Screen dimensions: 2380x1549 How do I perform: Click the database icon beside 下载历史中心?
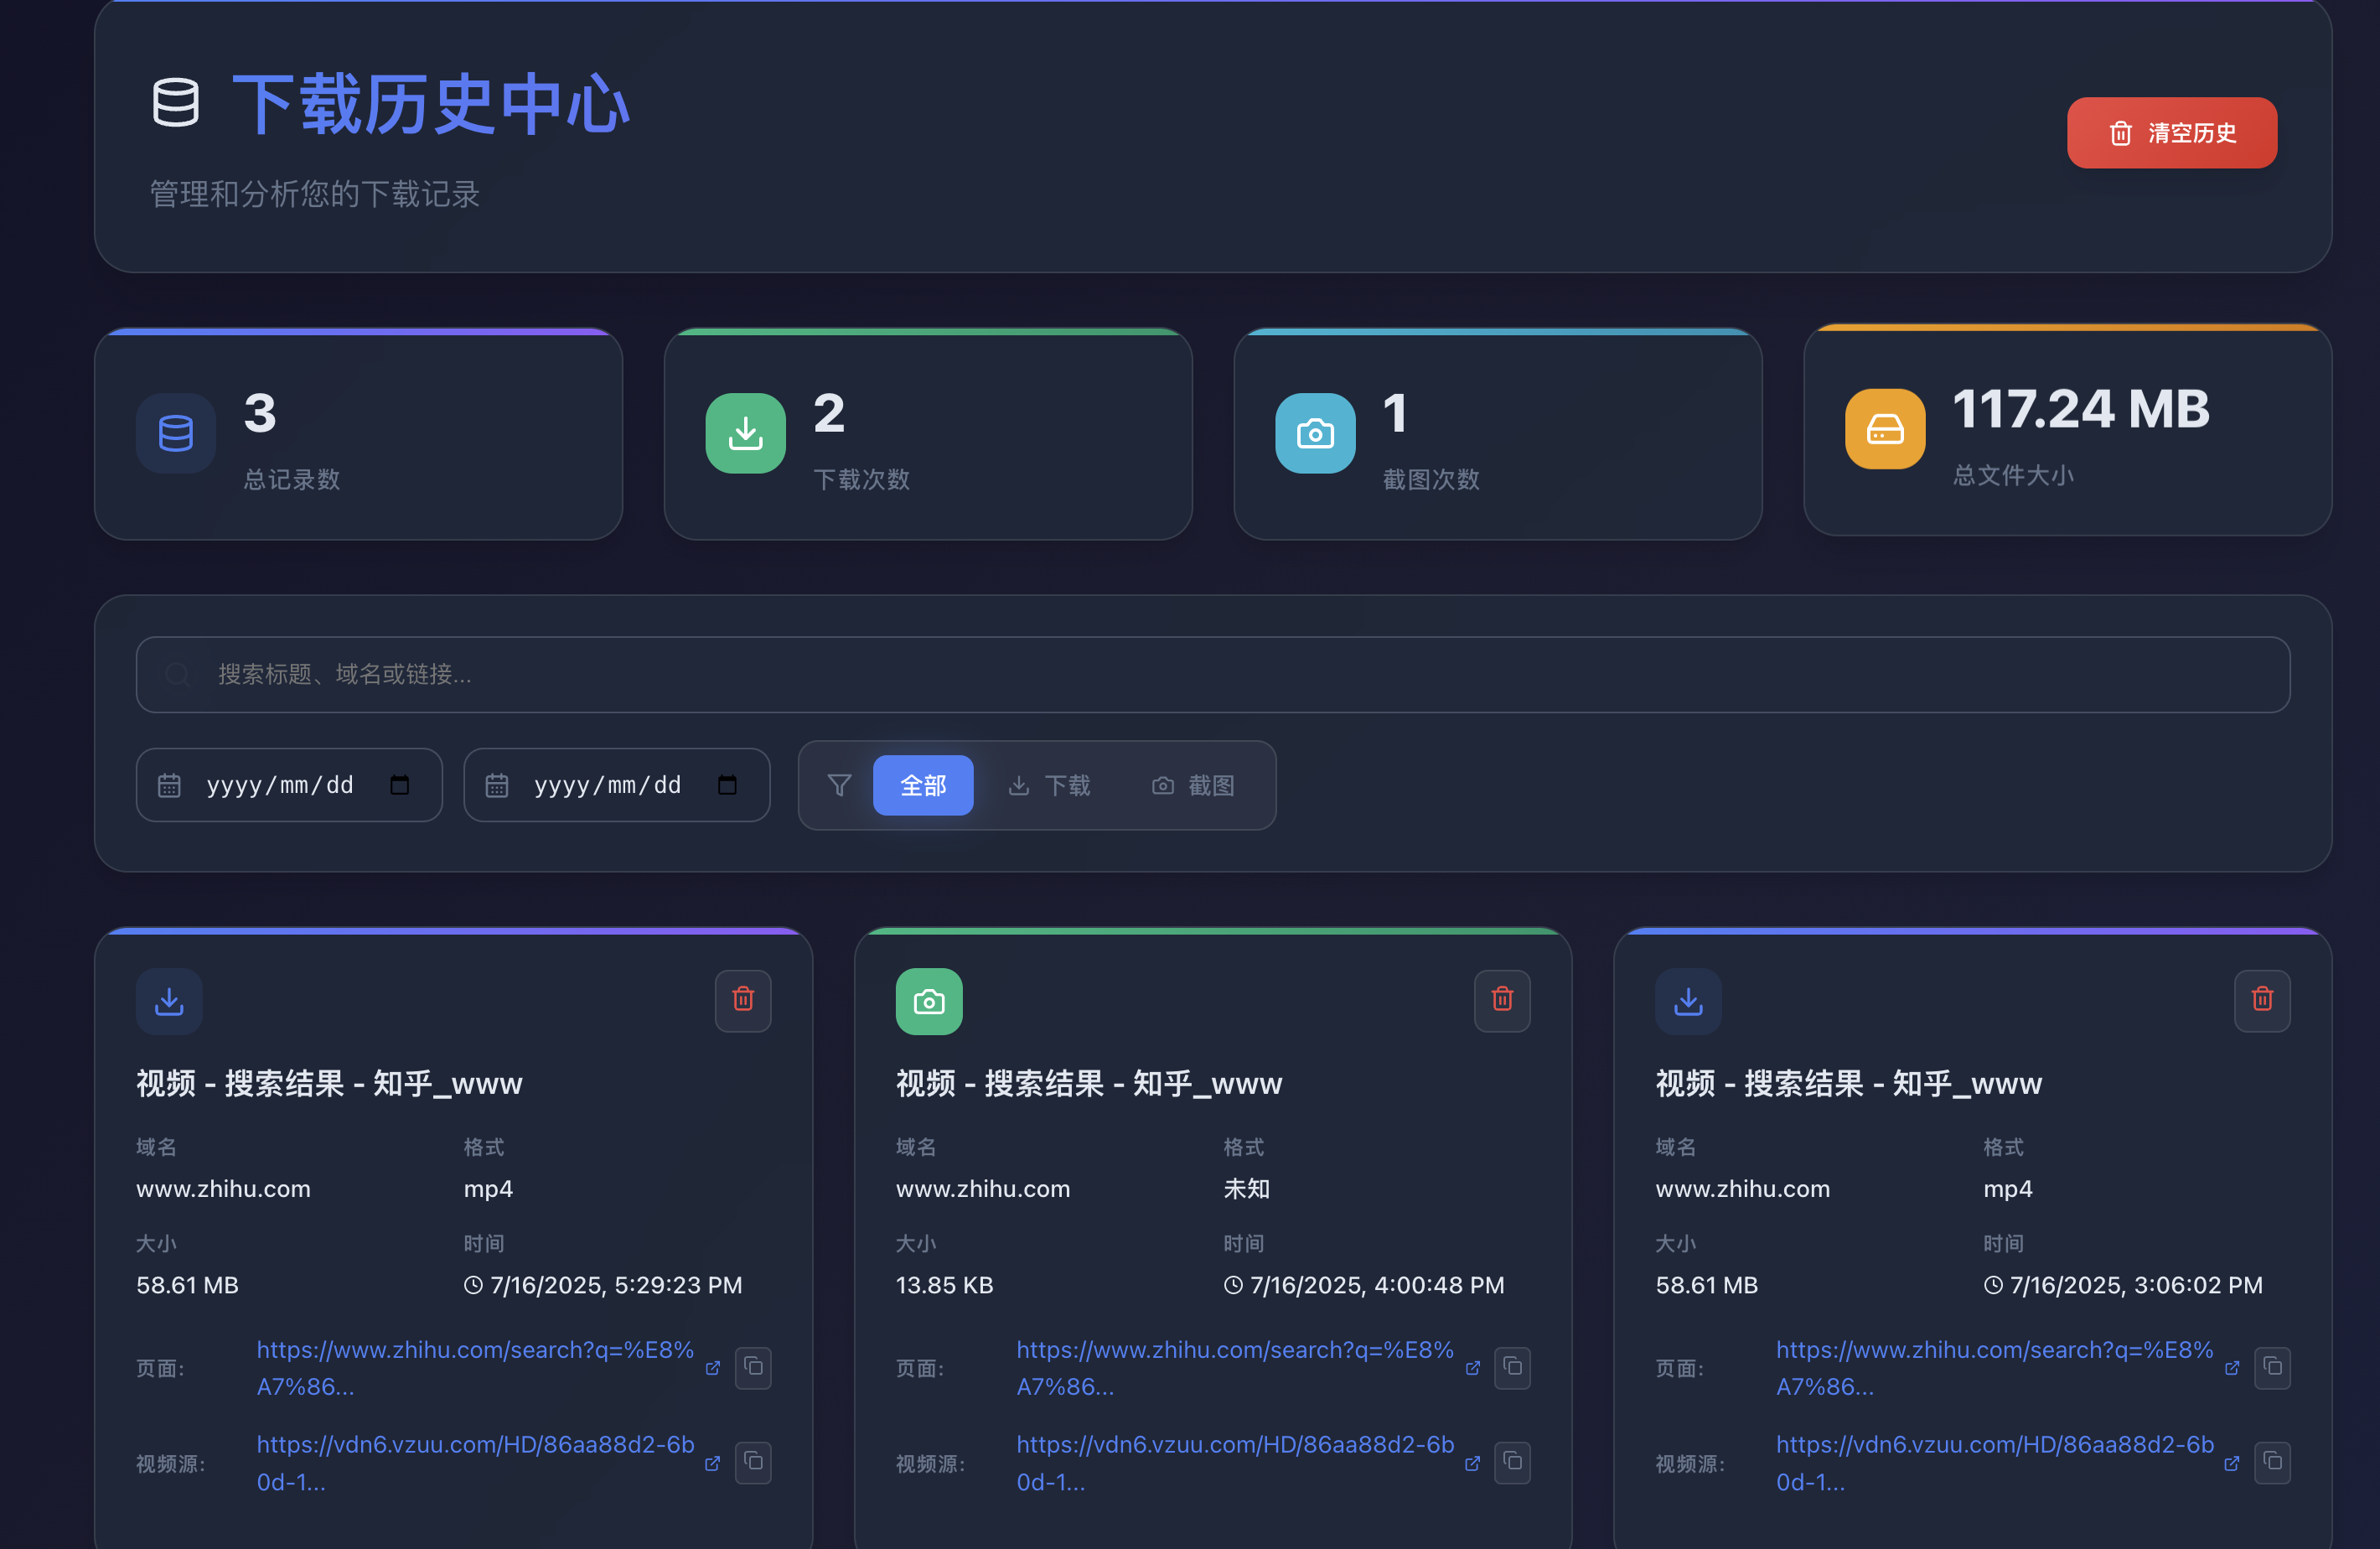coord(175,102)
